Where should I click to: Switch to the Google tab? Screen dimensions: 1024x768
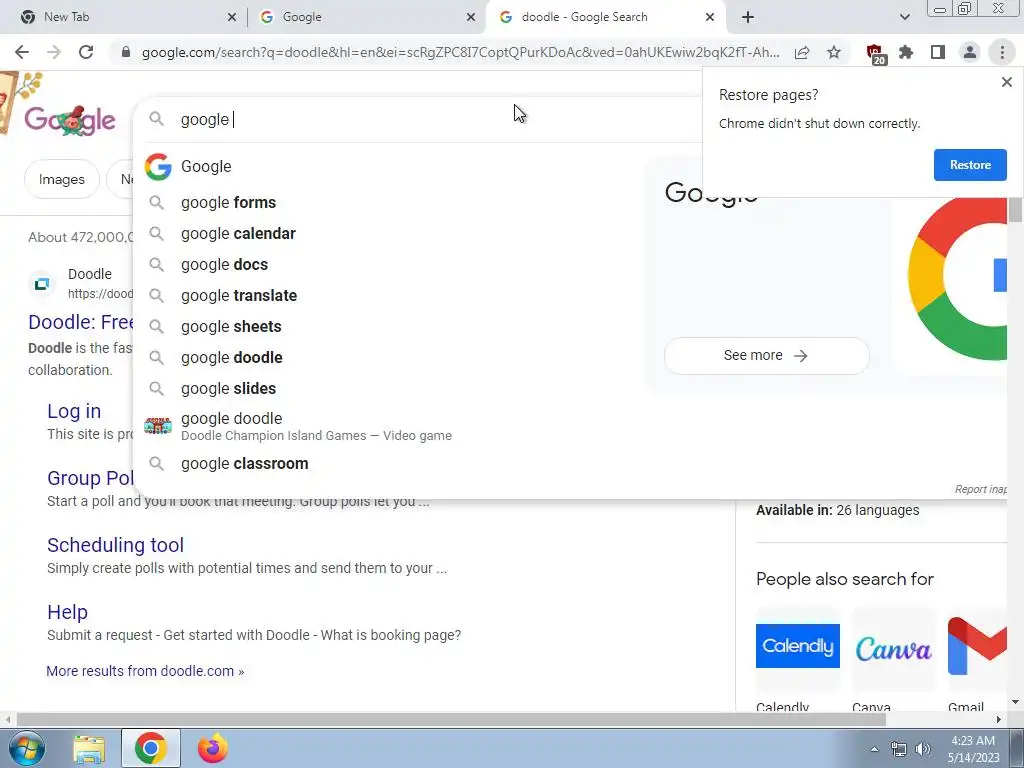pyautogui.click(x=368, y=17)
